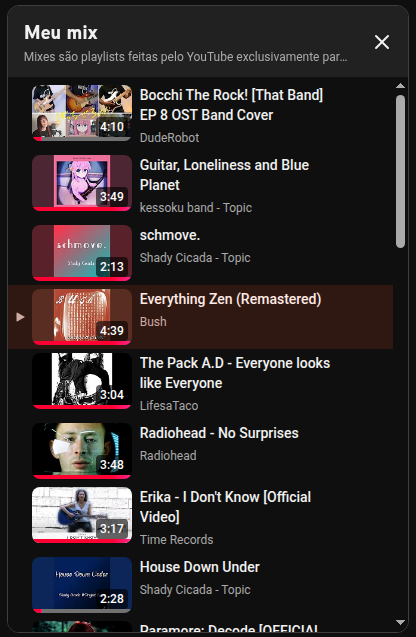The image size is (416, 637).
Task: Open Bocchi The Rock! band cover thumbnail
Action: [82, 113]
